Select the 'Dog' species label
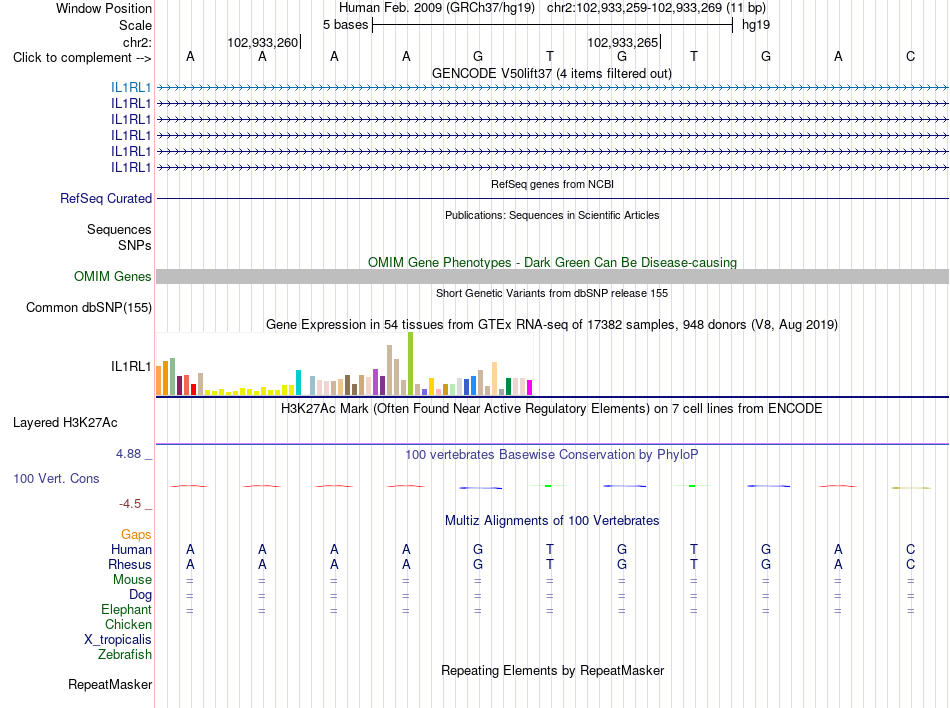 (140, 595)
